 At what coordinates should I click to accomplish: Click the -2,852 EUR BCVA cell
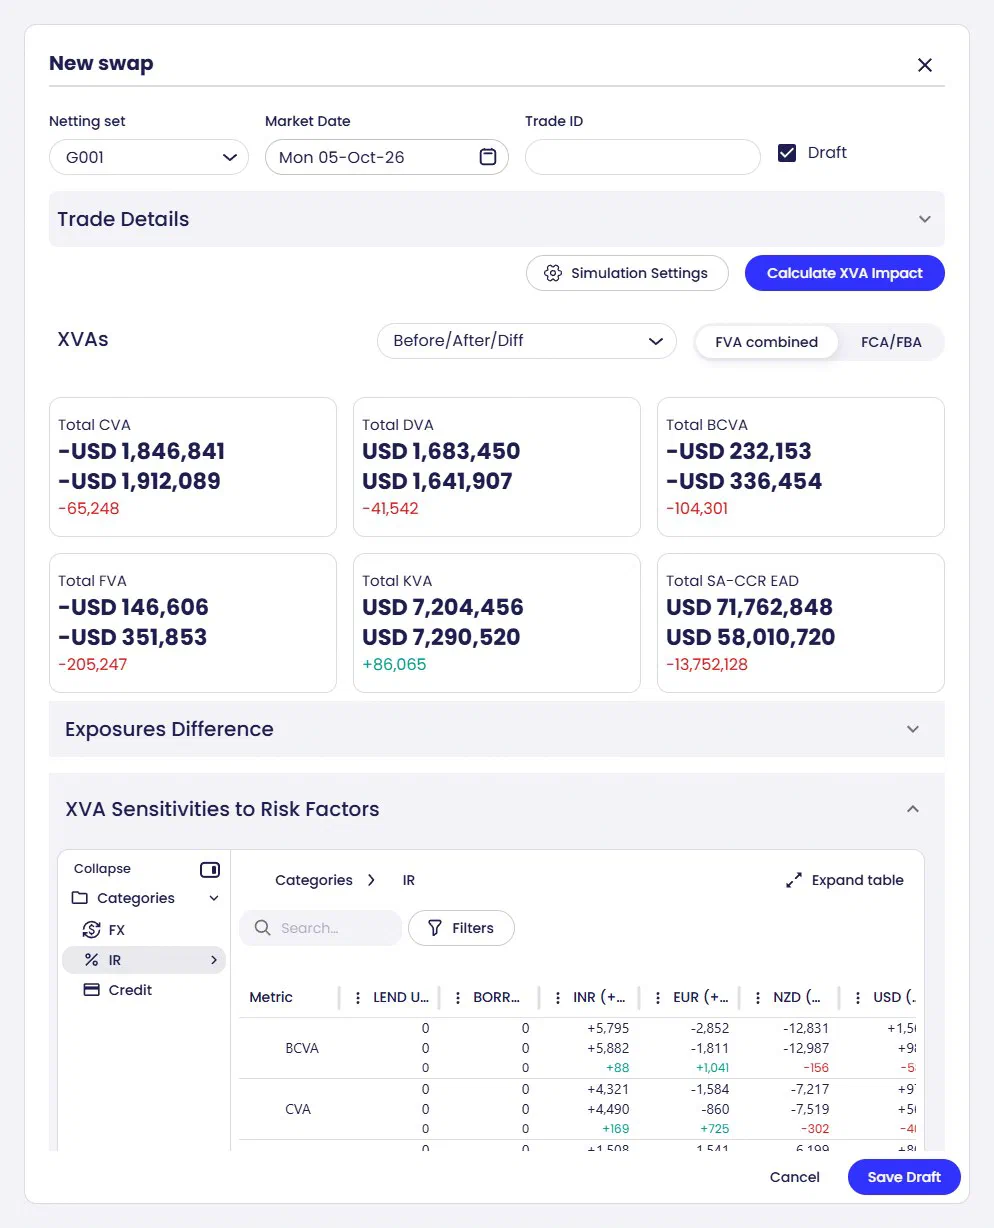coord(710,1028)
